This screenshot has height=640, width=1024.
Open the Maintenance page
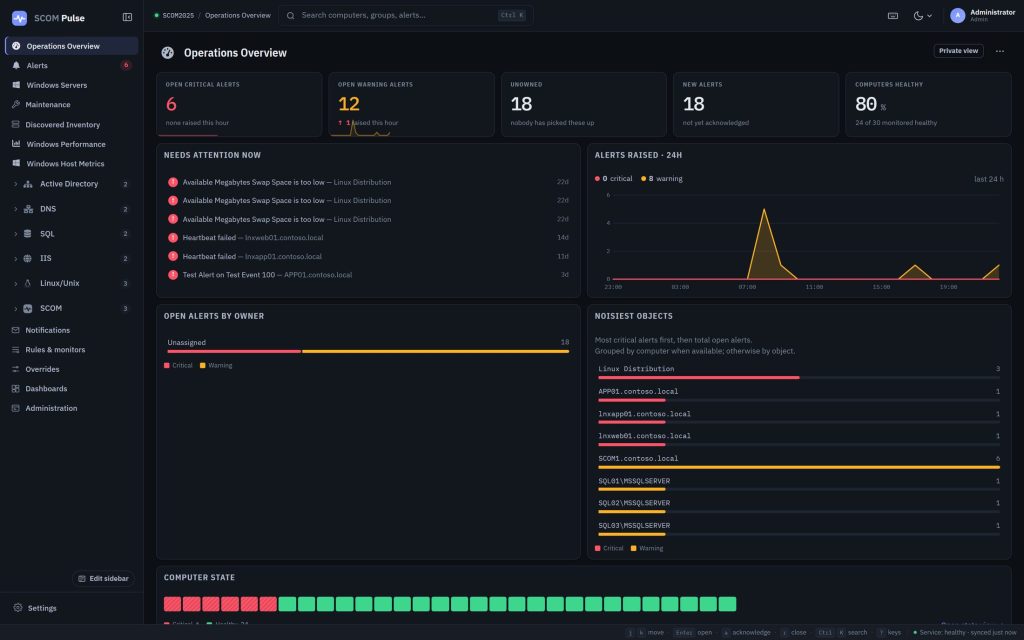point(72,104)
